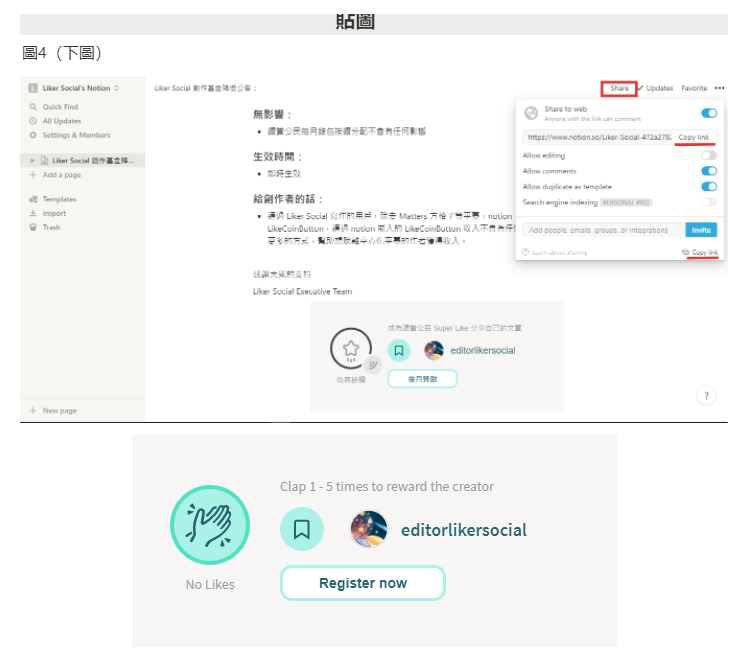749x661 pixels.
Task: Click Copy link beside the share URL
Action: 694,137
